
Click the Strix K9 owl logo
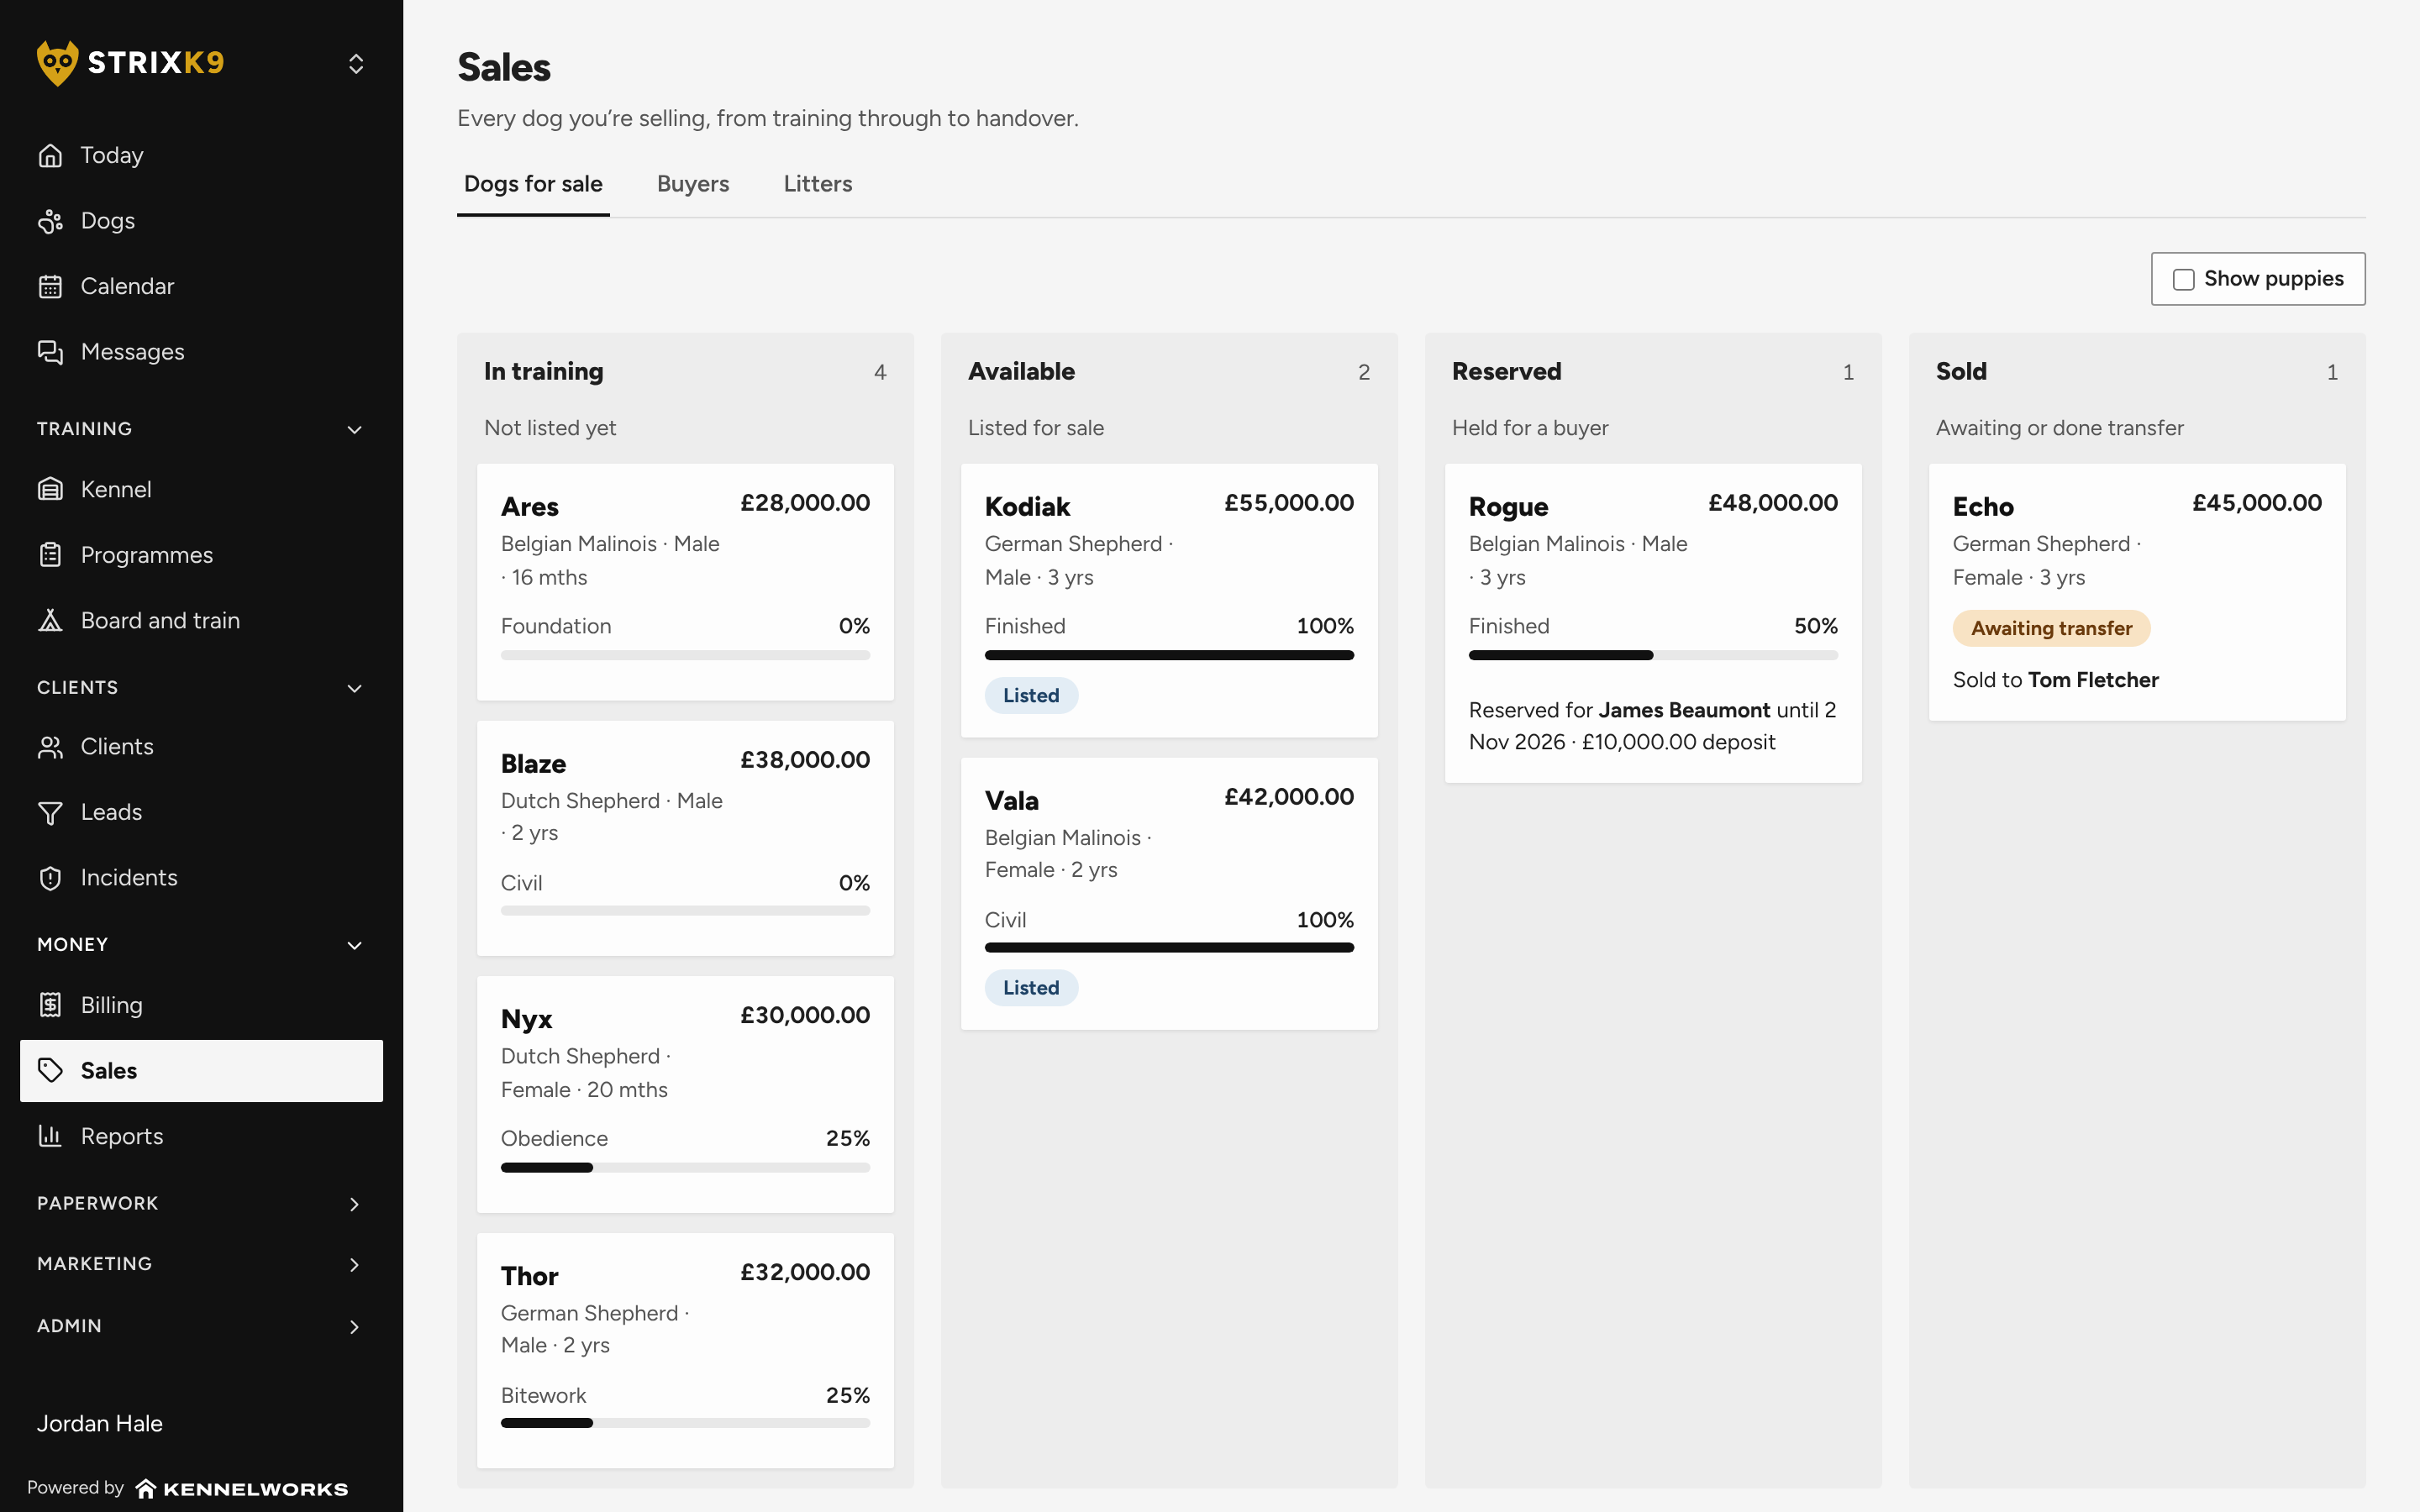[57, 63]
